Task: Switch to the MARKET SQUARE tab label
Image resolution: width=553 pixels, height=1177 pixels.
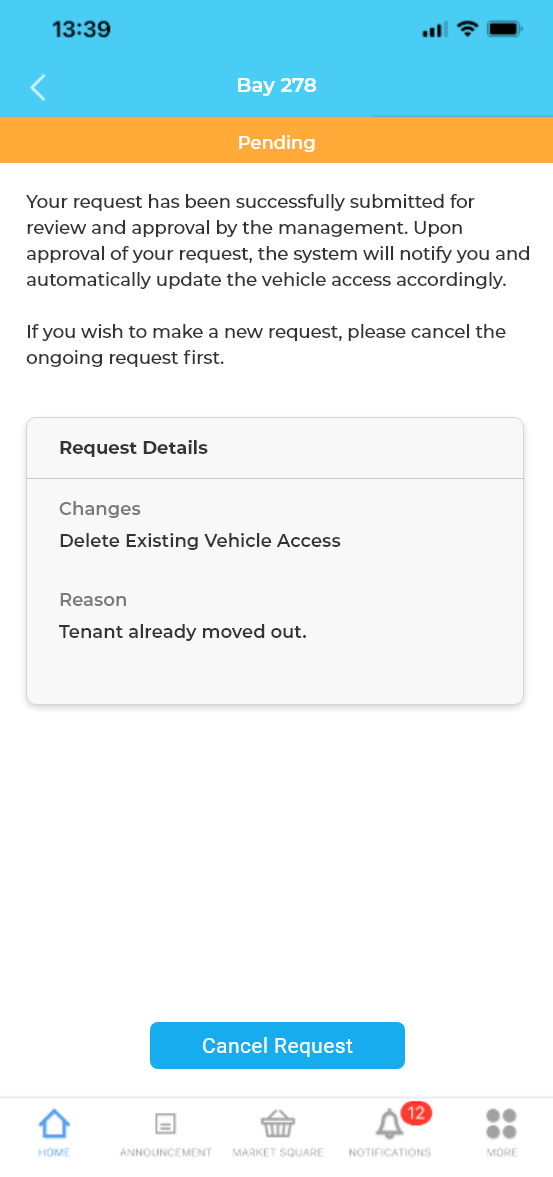Action: pos(278,1152)
